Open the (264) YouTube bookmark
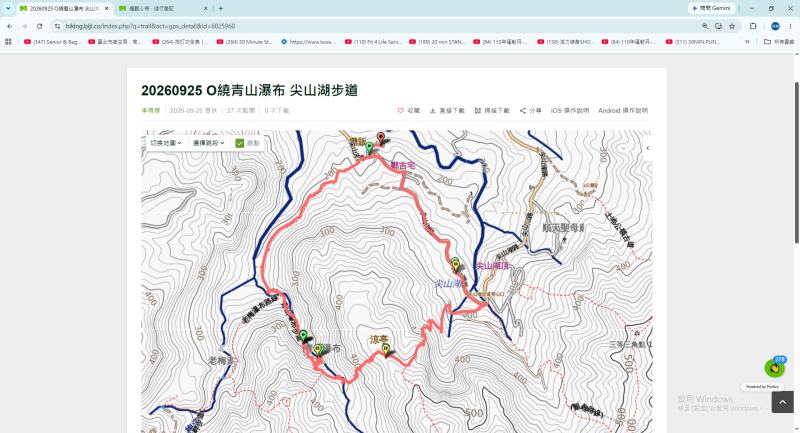The image size is (800, 433). click(x=181, y=42)
